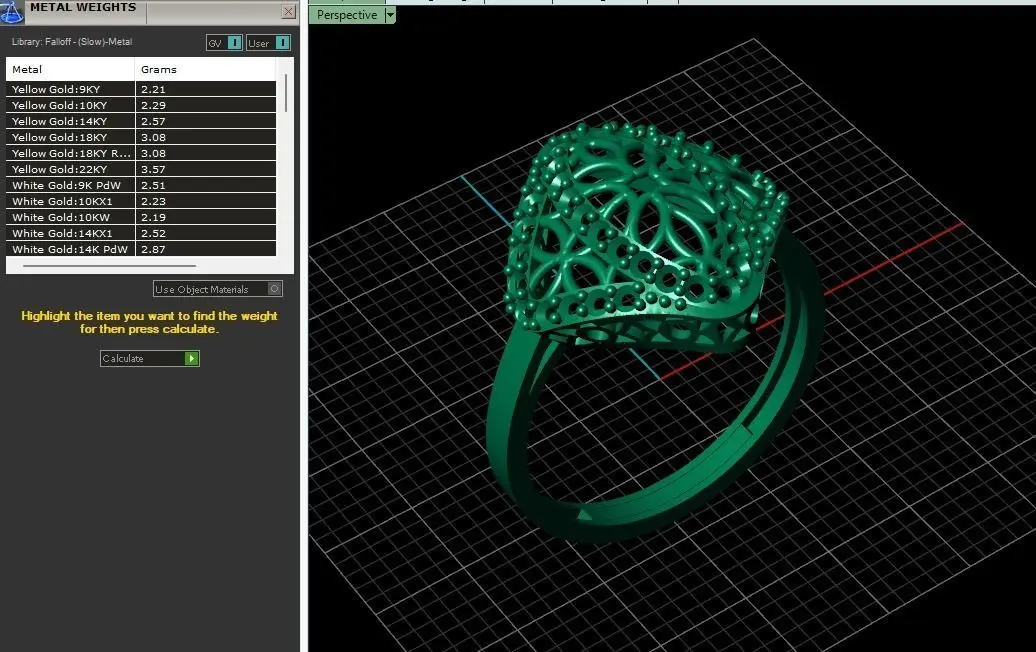Click the 2.87 grams value
This screenshot has height=652, width=1036.
tap(153, 249)
